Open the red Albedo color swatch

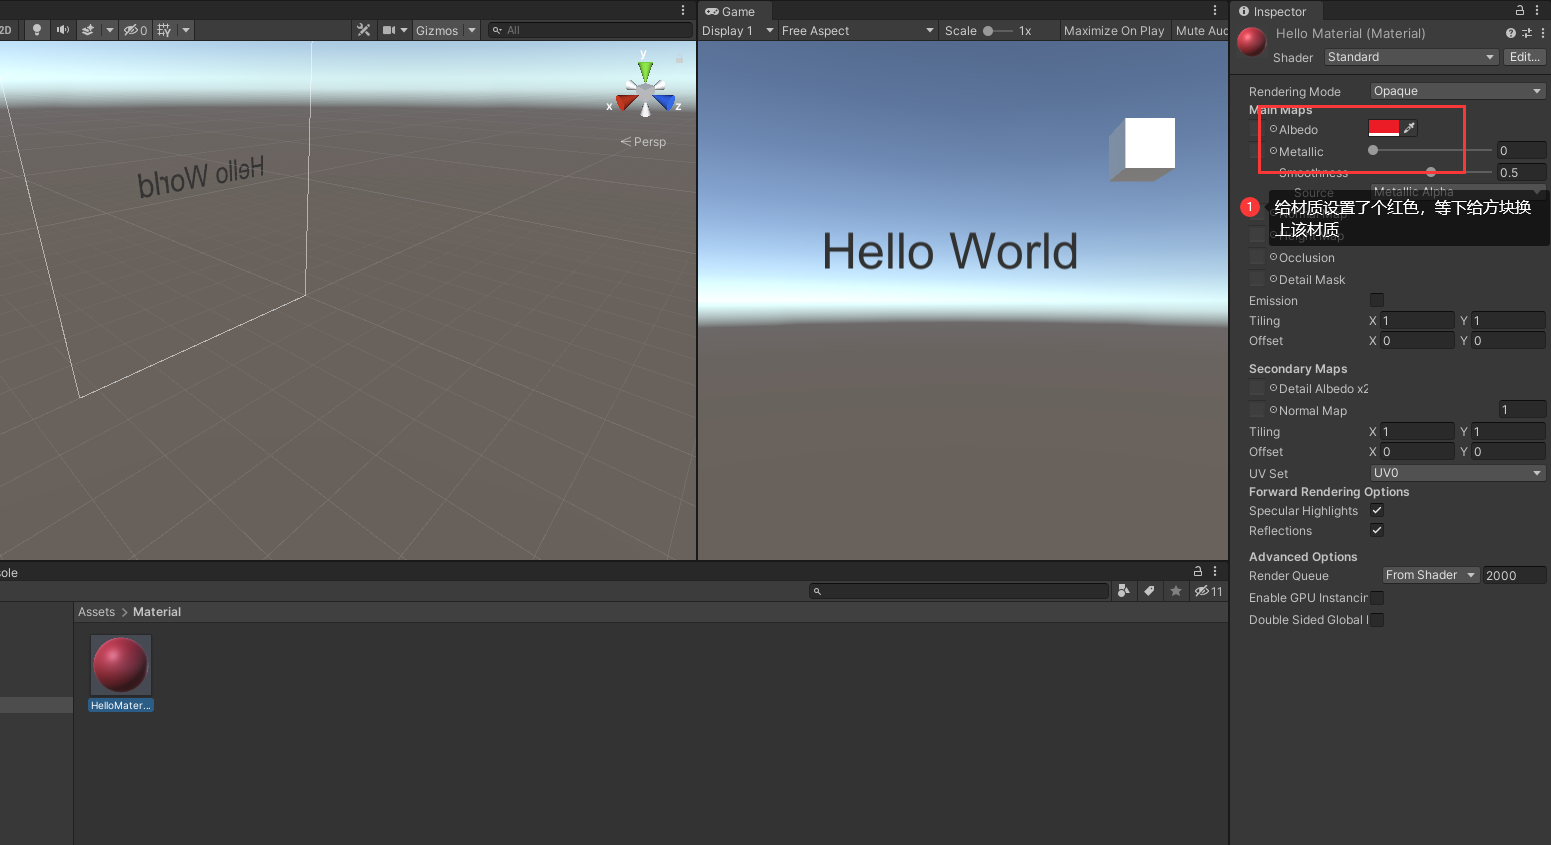click(1384, 128)
